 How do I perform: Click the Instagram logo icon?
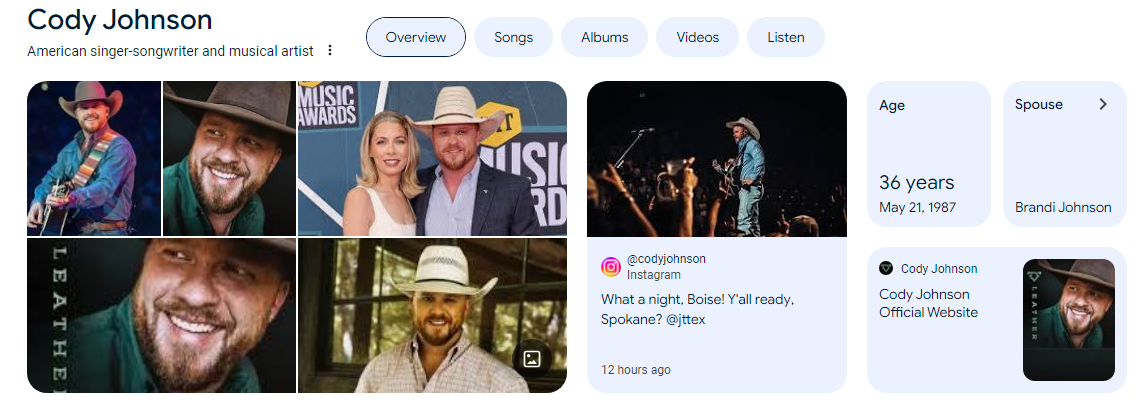point(611,267)
